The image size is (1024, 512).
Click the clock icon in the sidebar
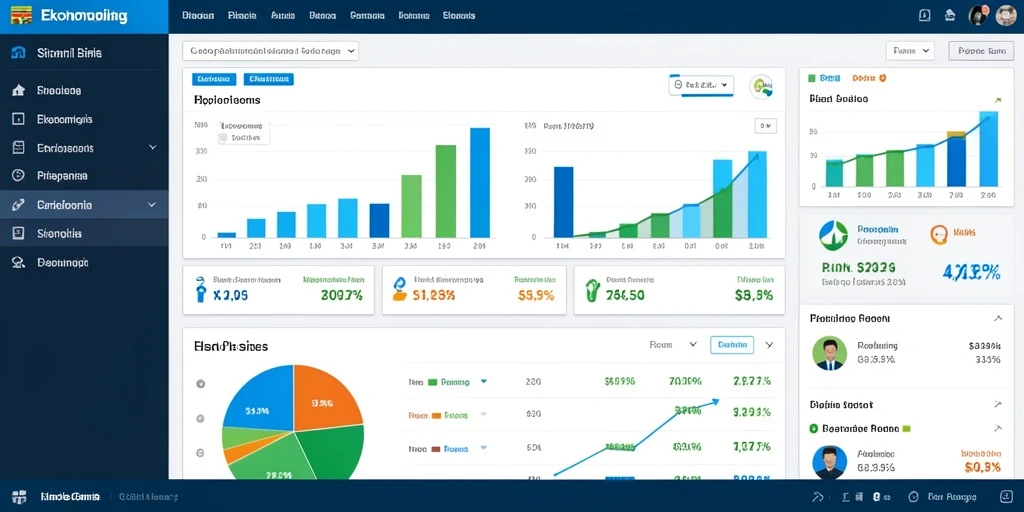click(18, 175)
